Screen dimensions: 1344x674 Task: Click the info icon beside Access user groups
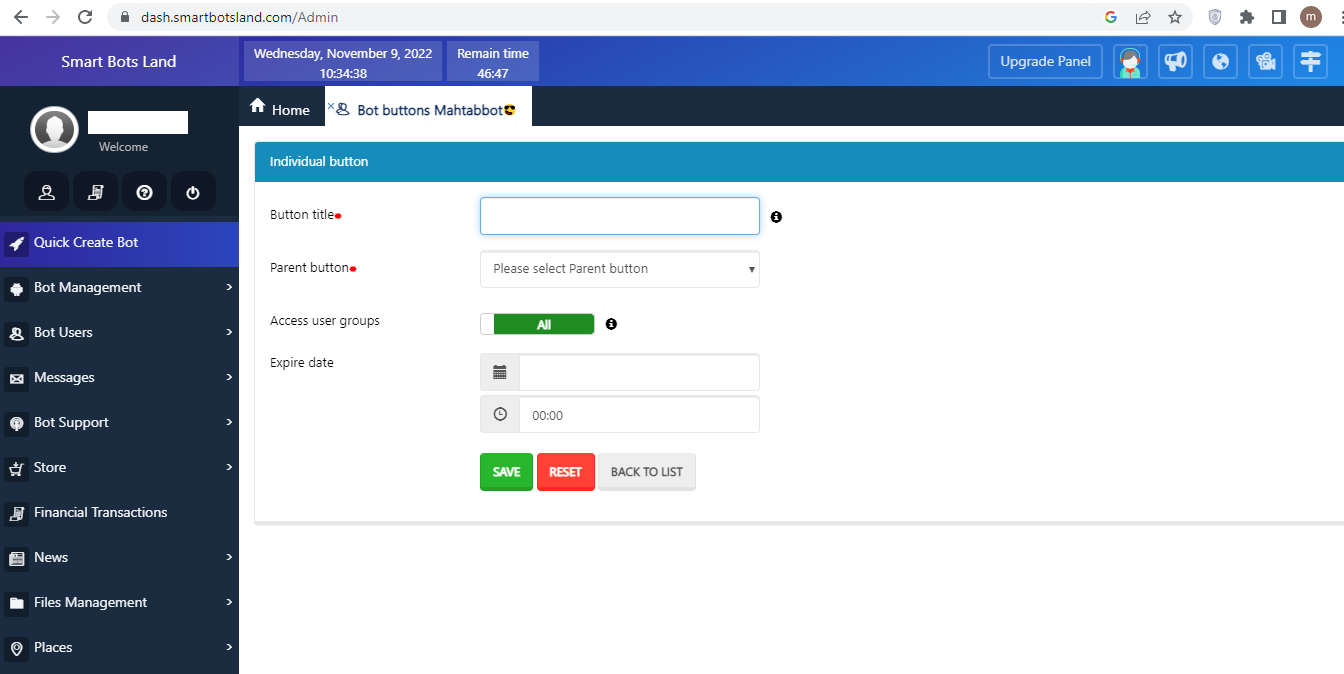[x=611, y=324]
